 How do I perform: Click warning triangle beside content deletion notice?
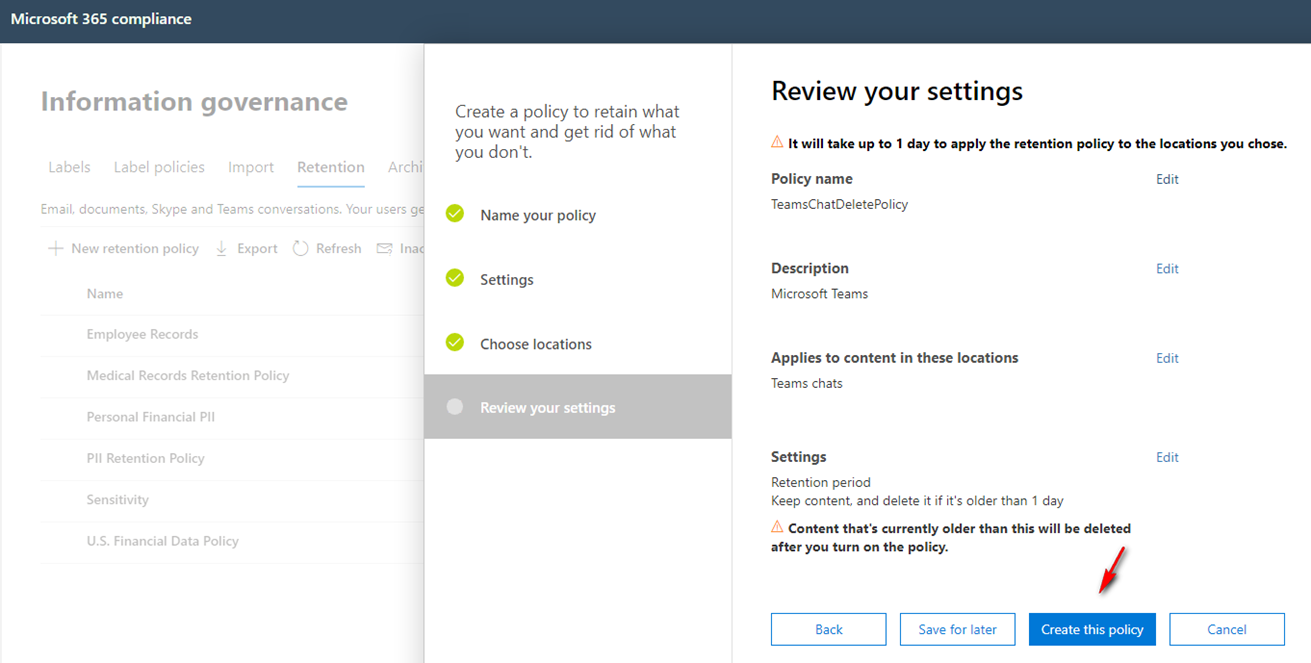777,527
